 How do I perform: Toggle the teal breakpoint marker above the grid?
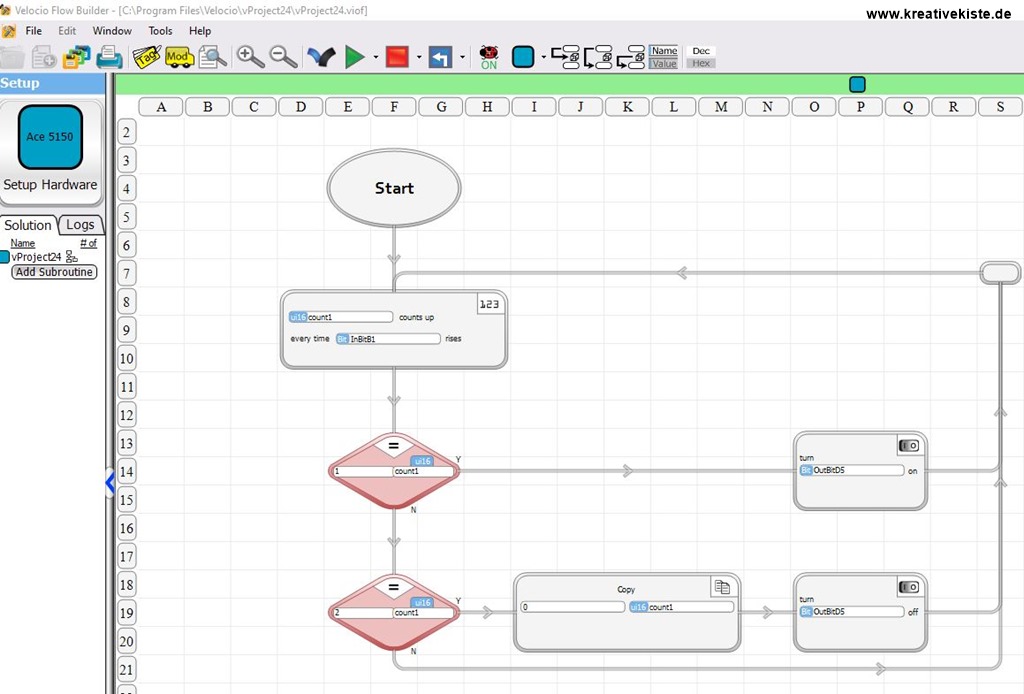coord(857,85)
